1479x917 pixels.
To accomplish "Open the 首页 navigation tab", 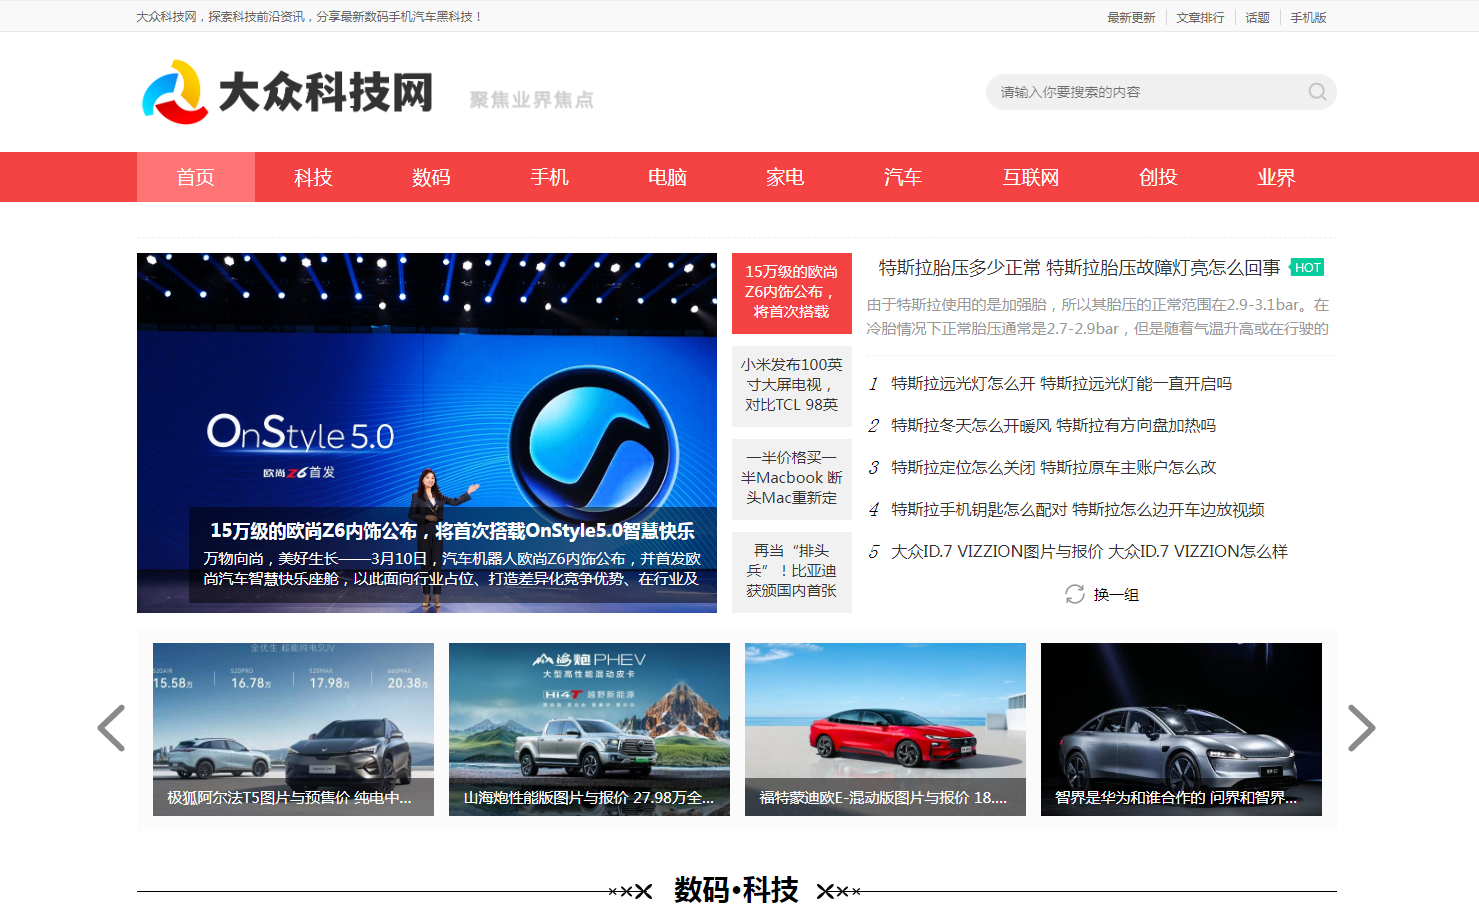I will (196, 177).
